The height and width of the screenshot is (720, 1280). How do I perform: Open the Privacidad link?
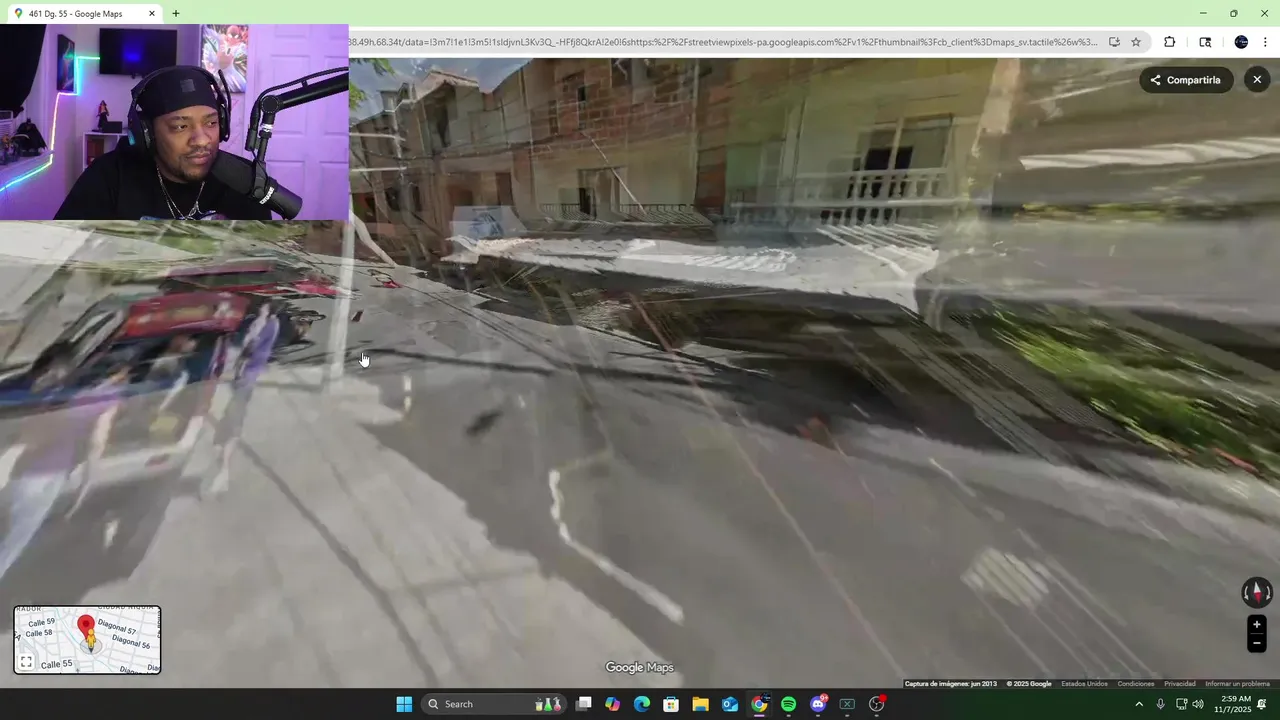click(x=1180, y=684)
